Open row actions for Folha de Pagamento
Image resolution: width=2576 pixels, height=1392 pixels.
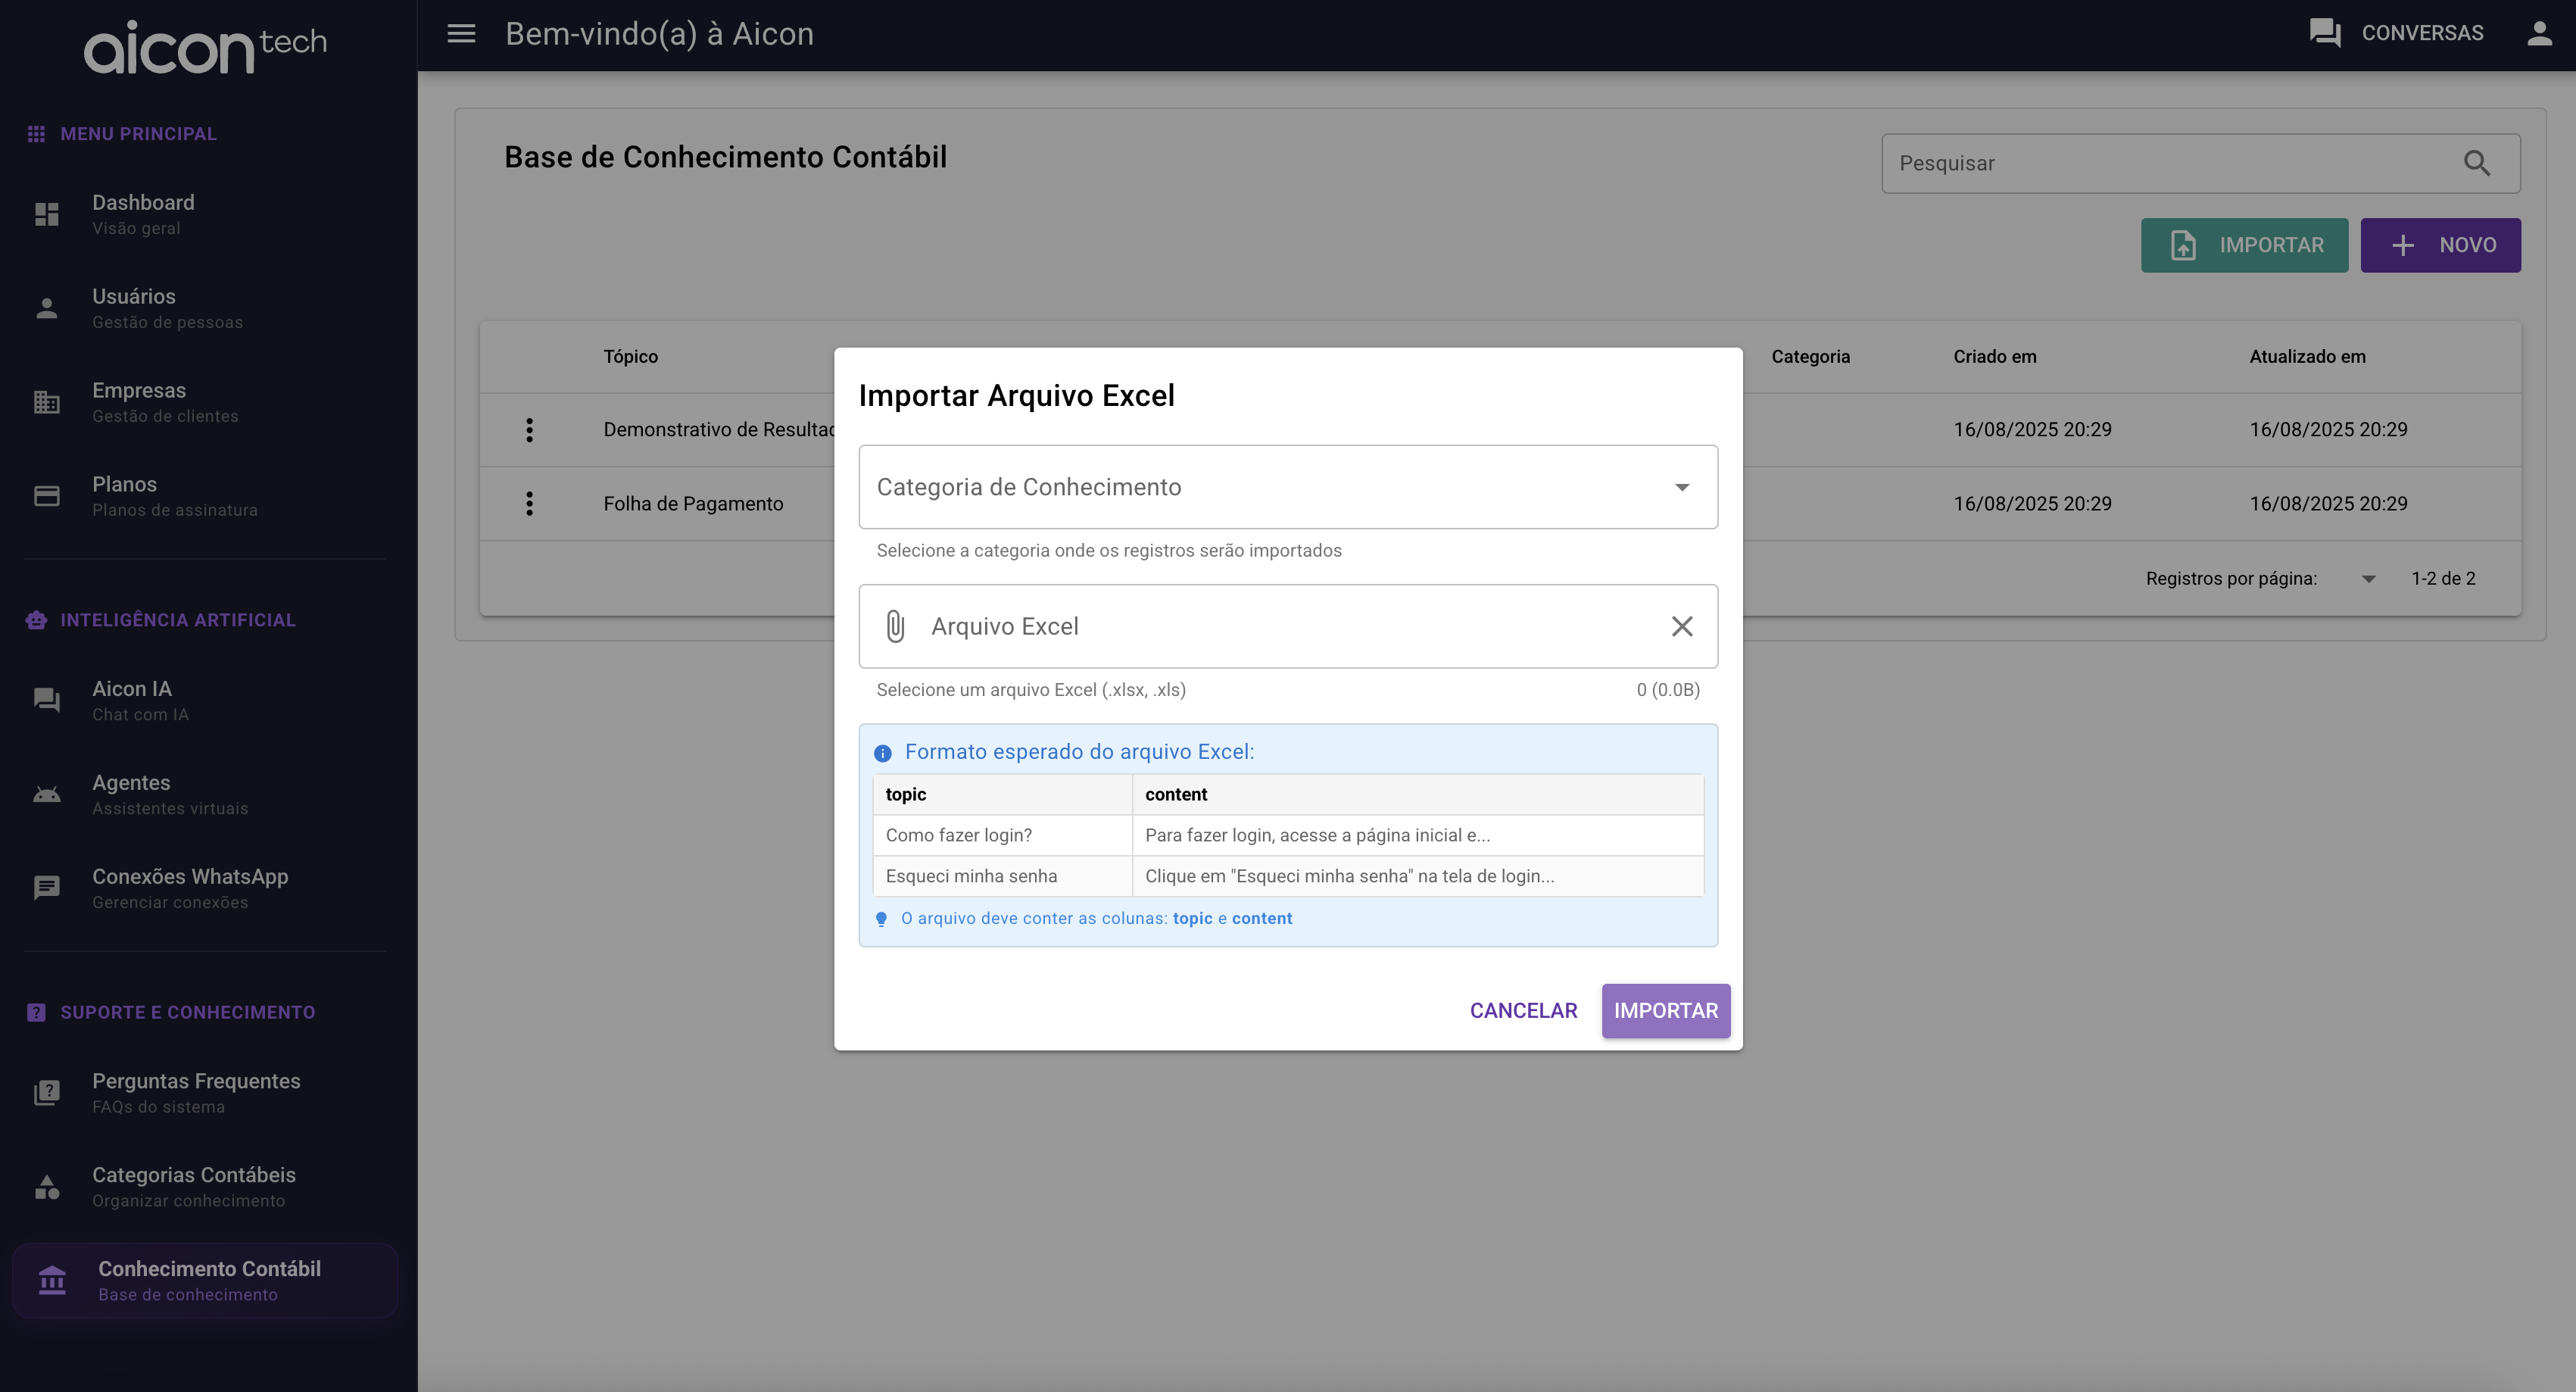coord(529,504)
